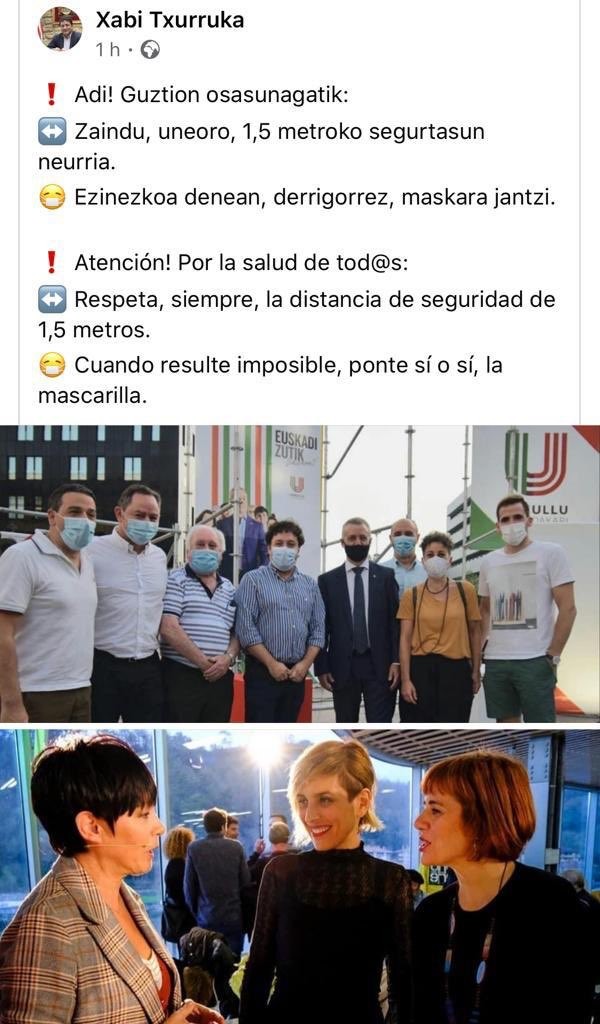
Task: Open the post's "1 h" timestamp
Action: (x=108, y=50)
